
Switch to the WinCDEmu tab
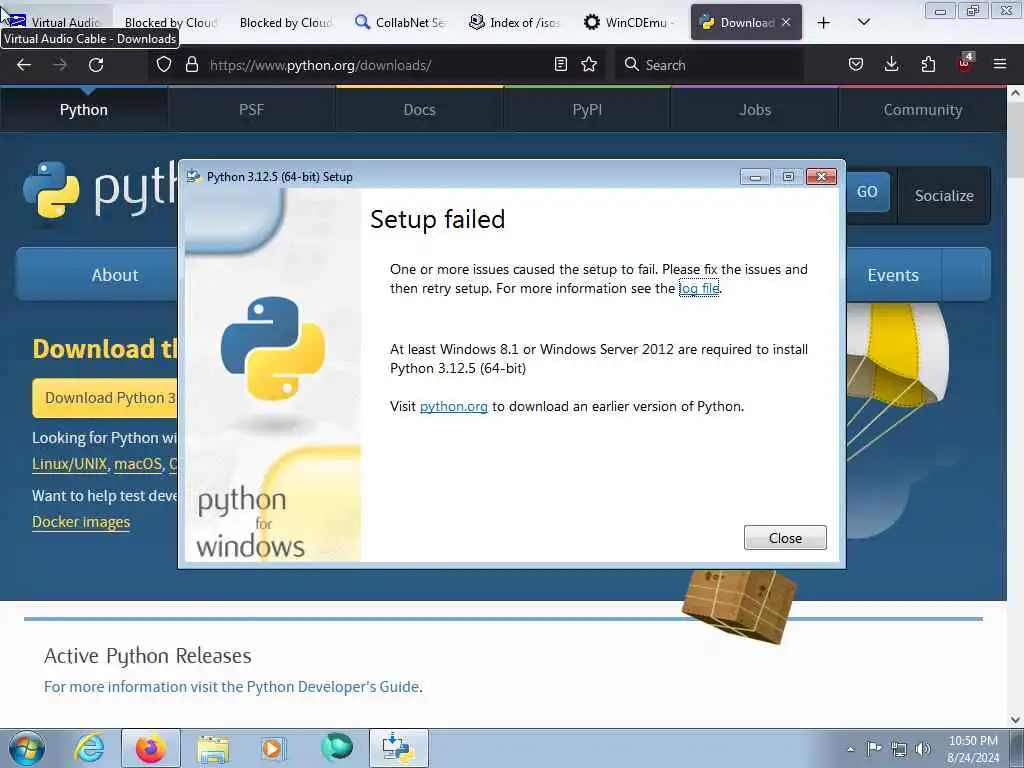click(631, 23)
